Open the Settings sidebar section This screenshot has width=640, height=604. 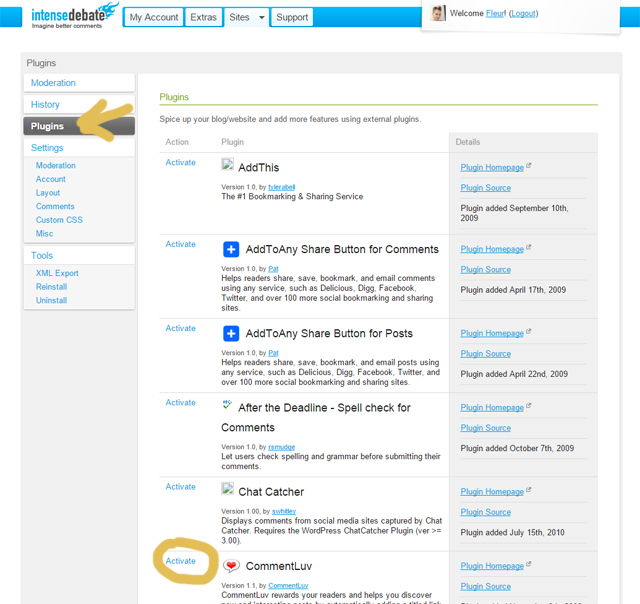point(79,148)
